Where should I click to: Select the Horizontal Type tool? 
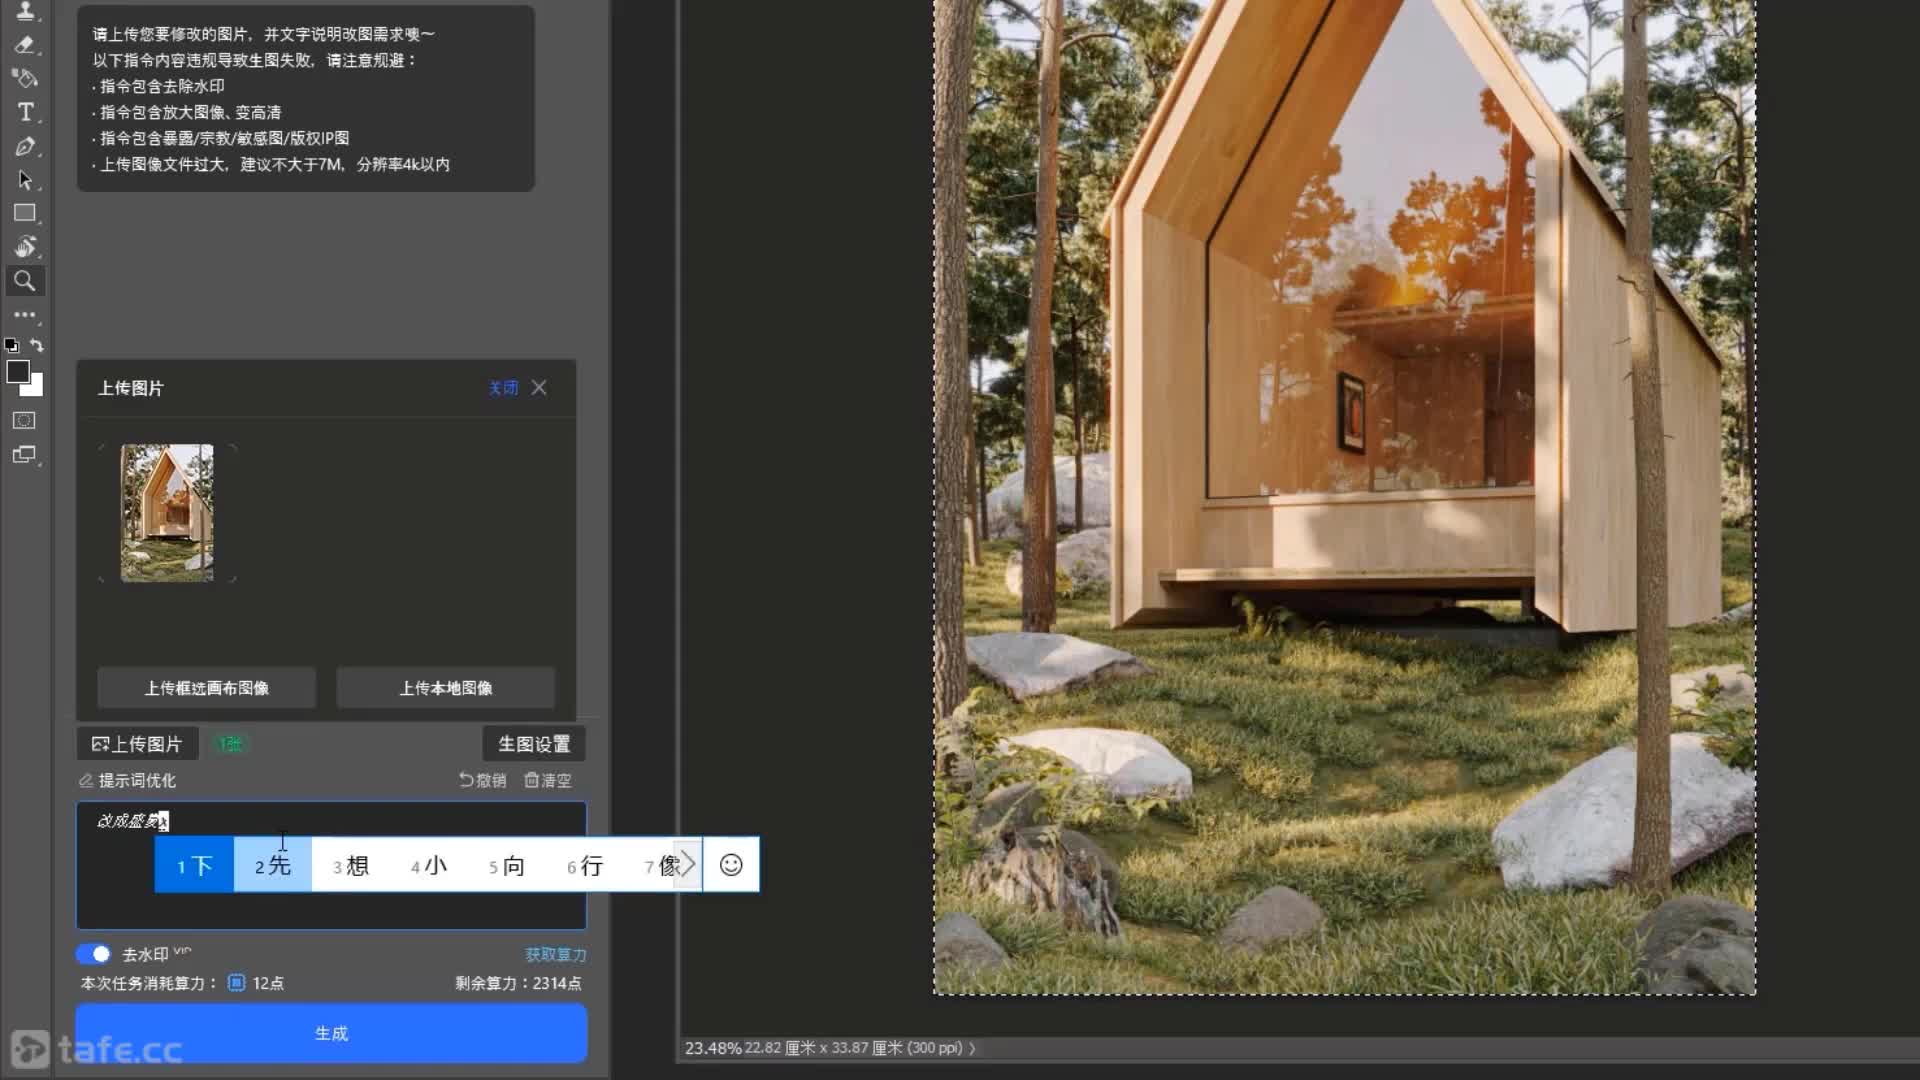tap(25, 112)
